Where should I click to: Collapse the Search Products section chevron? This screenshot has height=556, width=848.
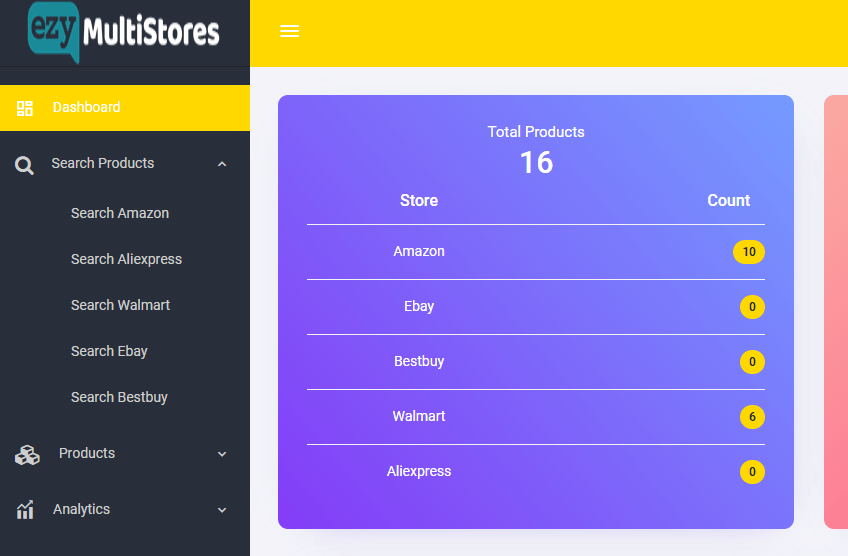222,164
